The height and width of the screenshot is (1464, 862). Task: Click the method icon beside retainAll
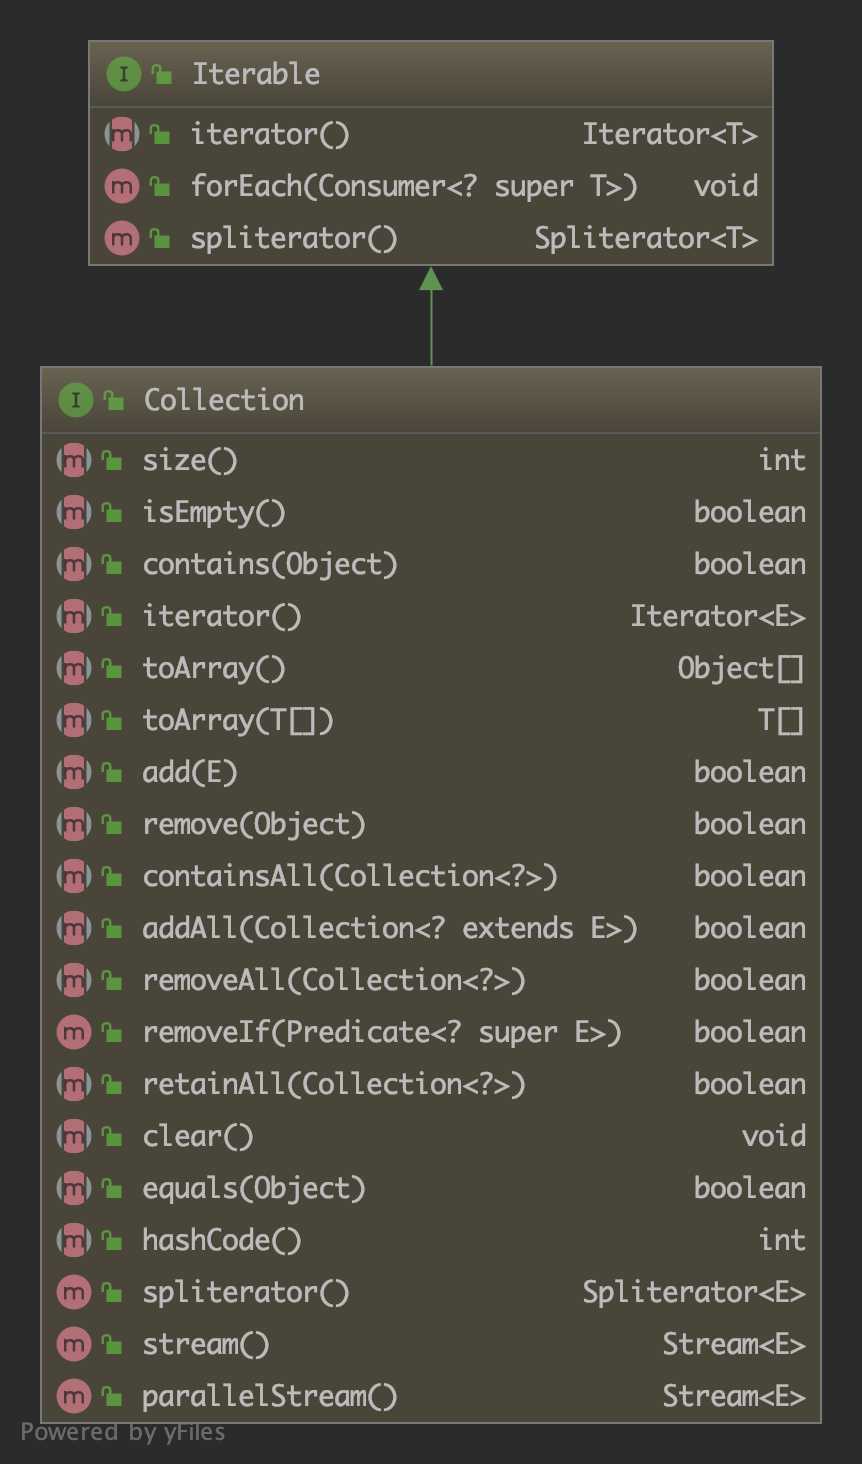[74, 1084]
